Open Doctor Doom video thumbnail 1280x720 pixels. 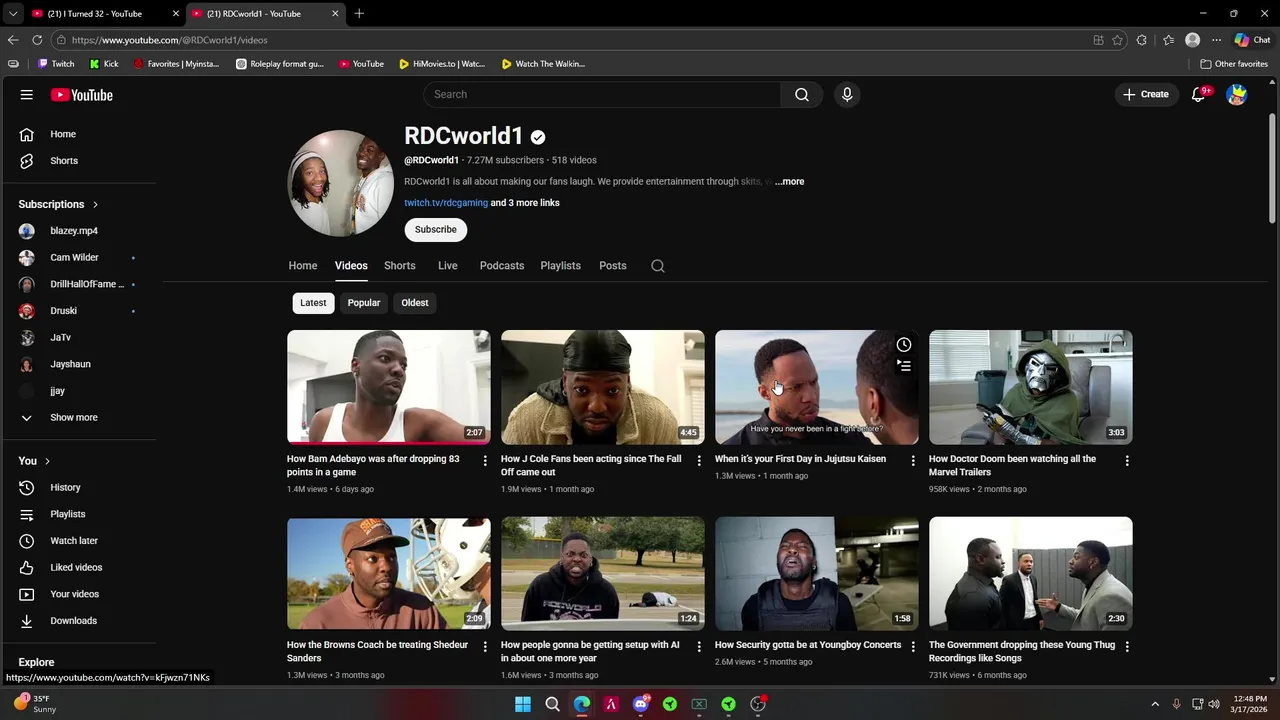[x=1031, y=387]
